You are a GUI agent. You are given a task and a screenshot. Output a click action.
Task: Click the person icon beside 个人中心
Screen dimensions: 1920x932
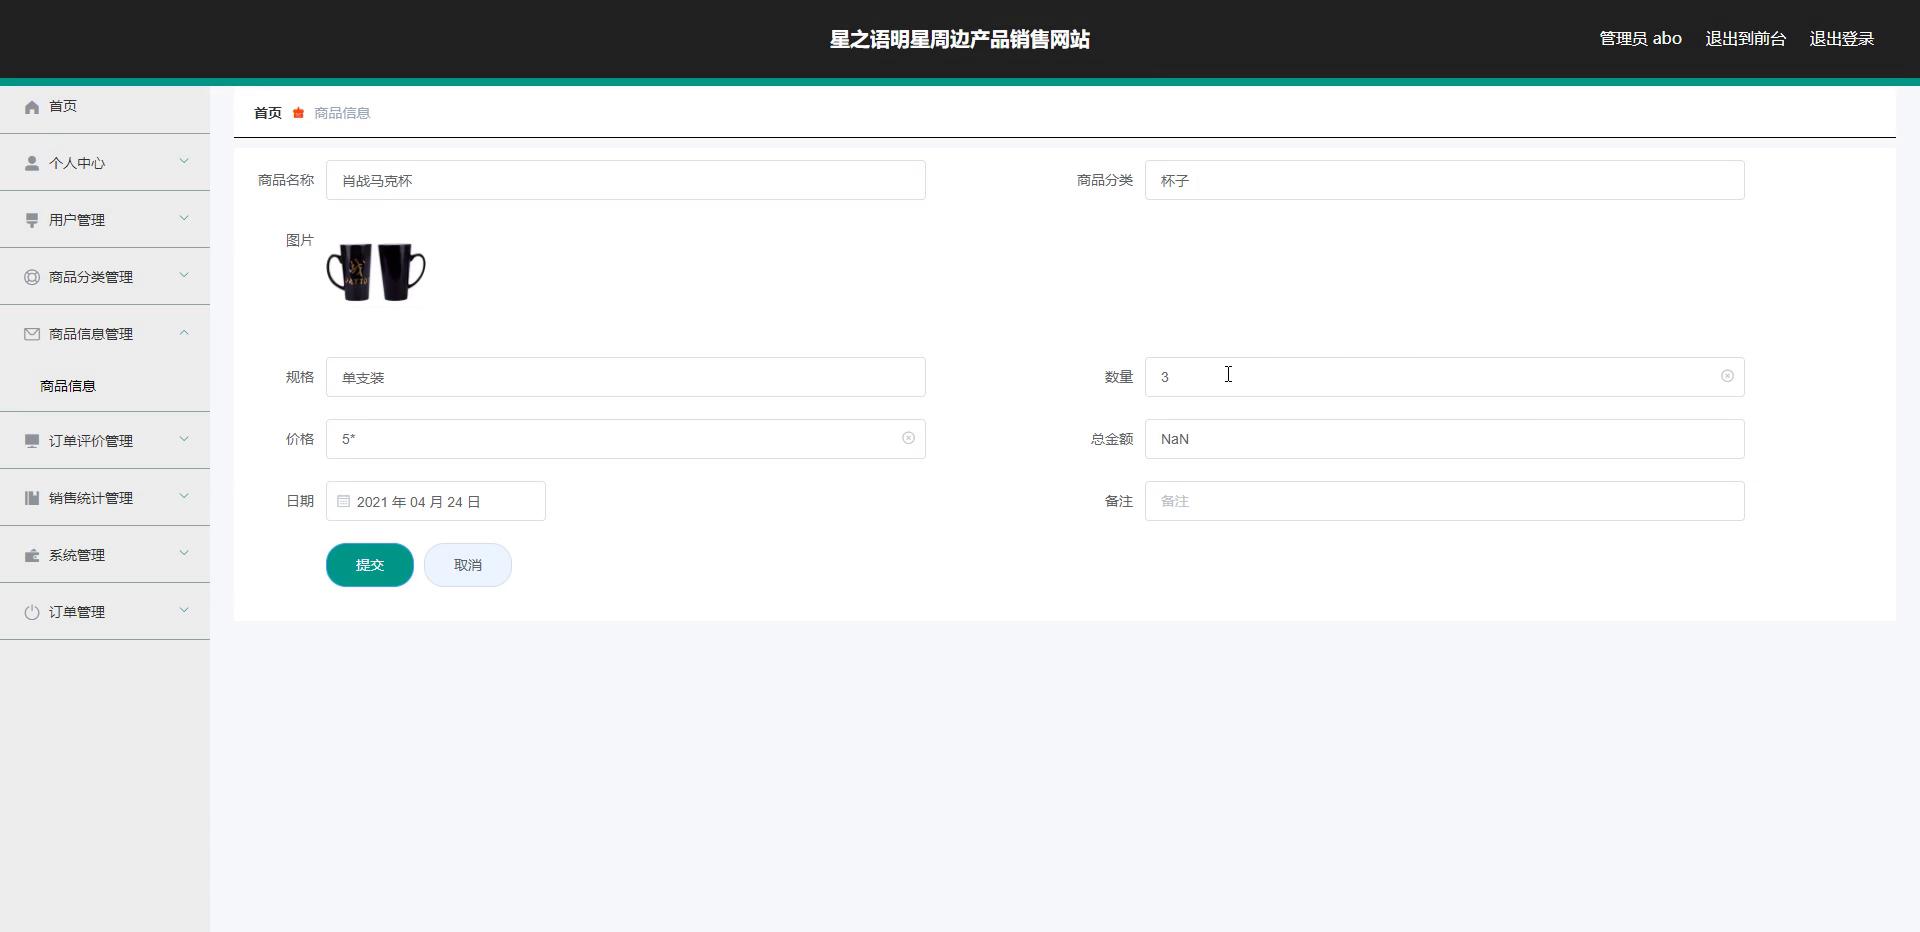(x=32, y=163)
